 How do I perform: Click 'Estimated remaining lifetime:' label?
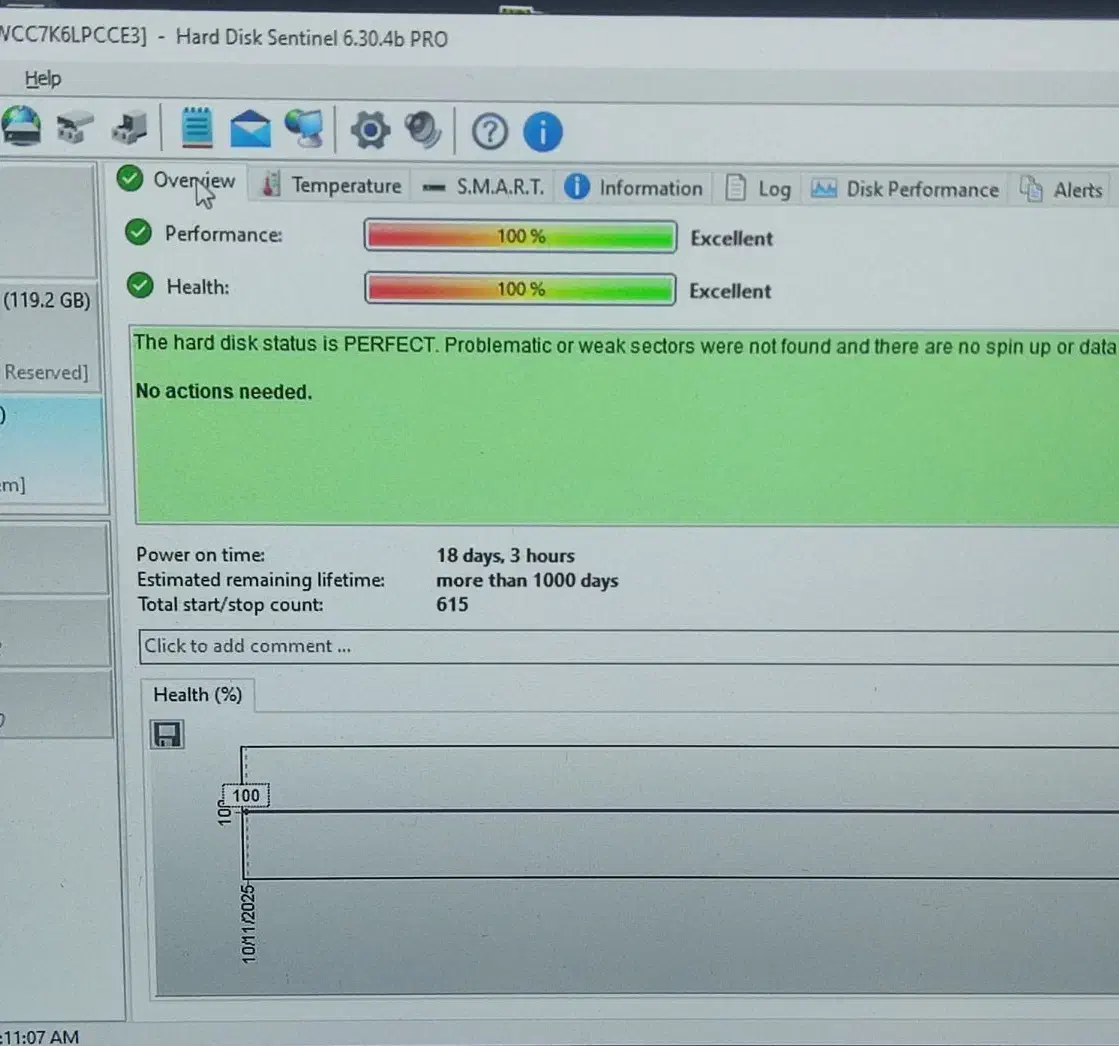pyautogui.click(x=260, y=580)
